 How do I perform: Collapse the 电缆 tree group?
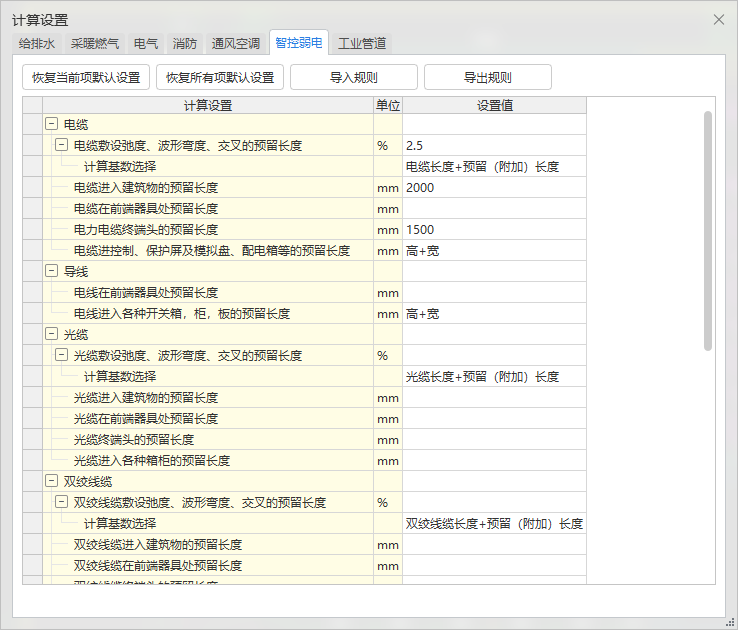click(51, 125)
